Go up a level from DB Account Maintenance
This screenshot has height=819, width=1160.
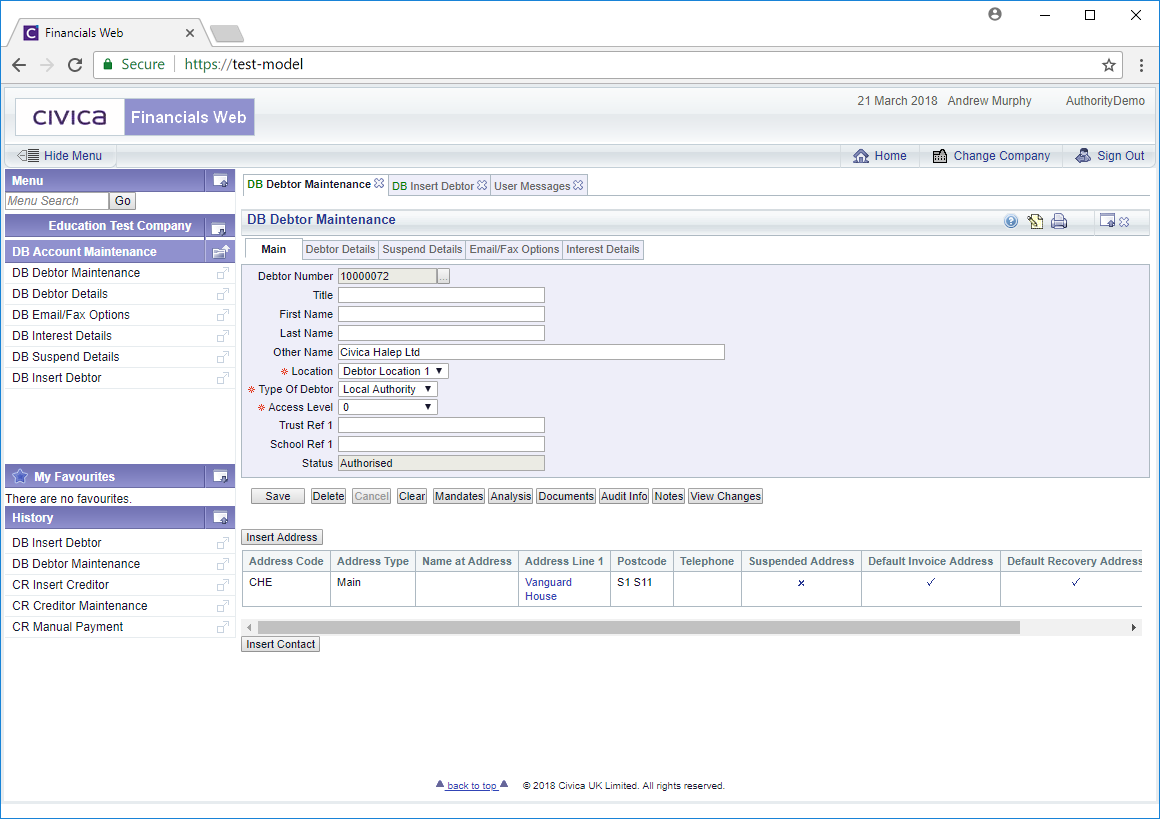click(220, 252)
